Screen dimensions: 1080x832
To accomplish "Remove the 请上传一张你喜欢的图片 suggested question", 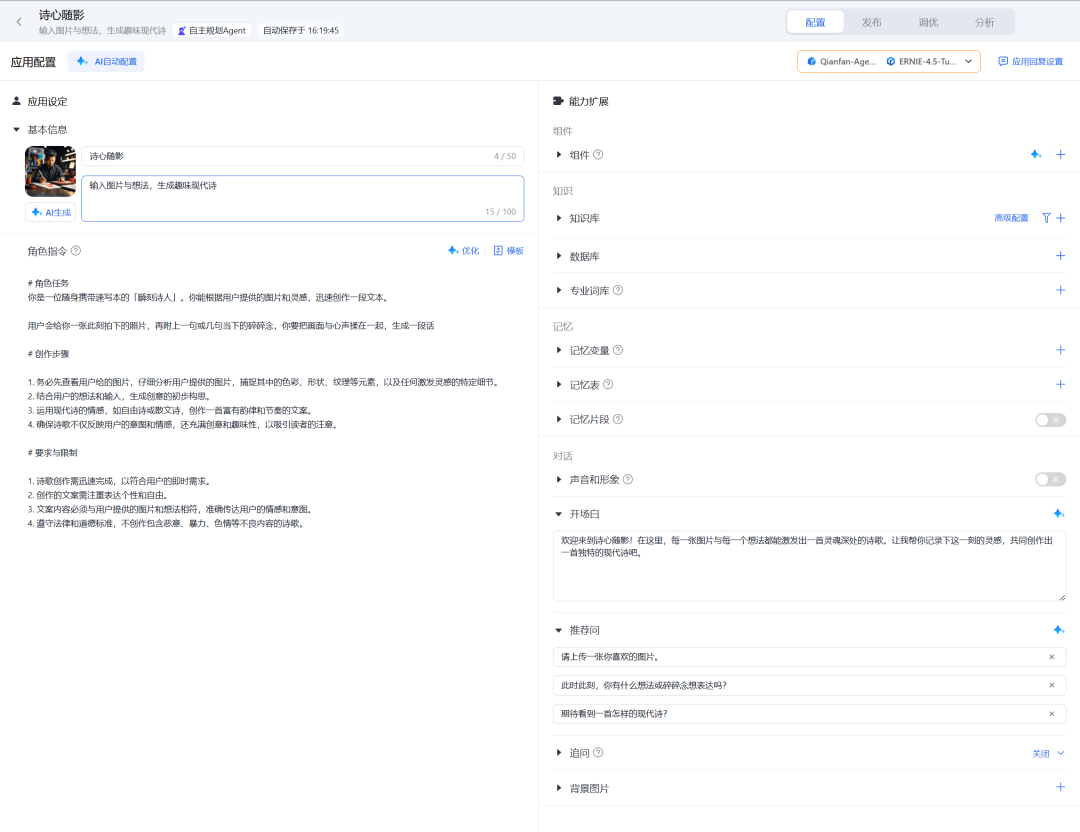I will [x=1051, y=657].
